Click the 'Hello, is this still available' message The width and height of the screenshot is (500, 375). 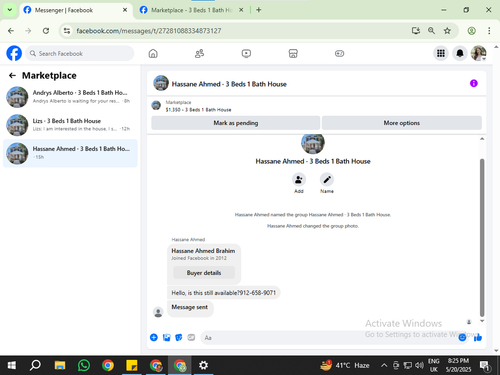coord(223,293)
